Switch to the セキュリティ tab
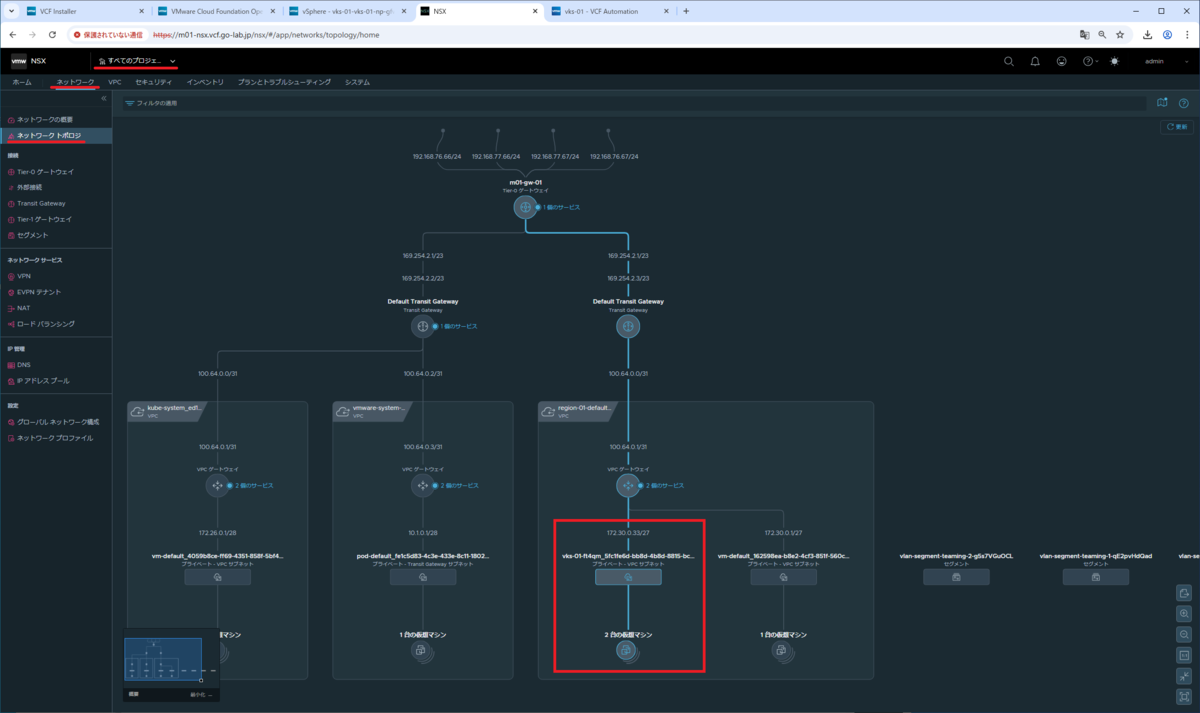 pyautogui.click(x=154, y=82)
